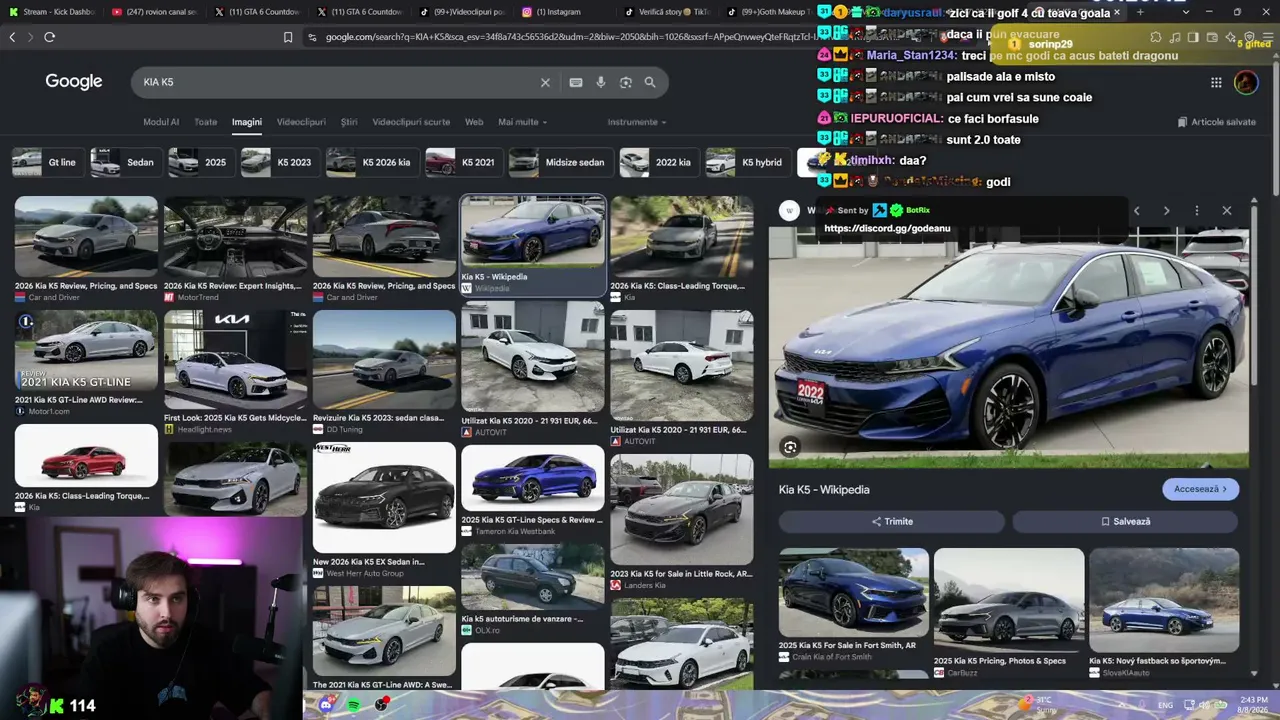
Task: Apply the K5 2023 filter chip
Action: (282, 162)
